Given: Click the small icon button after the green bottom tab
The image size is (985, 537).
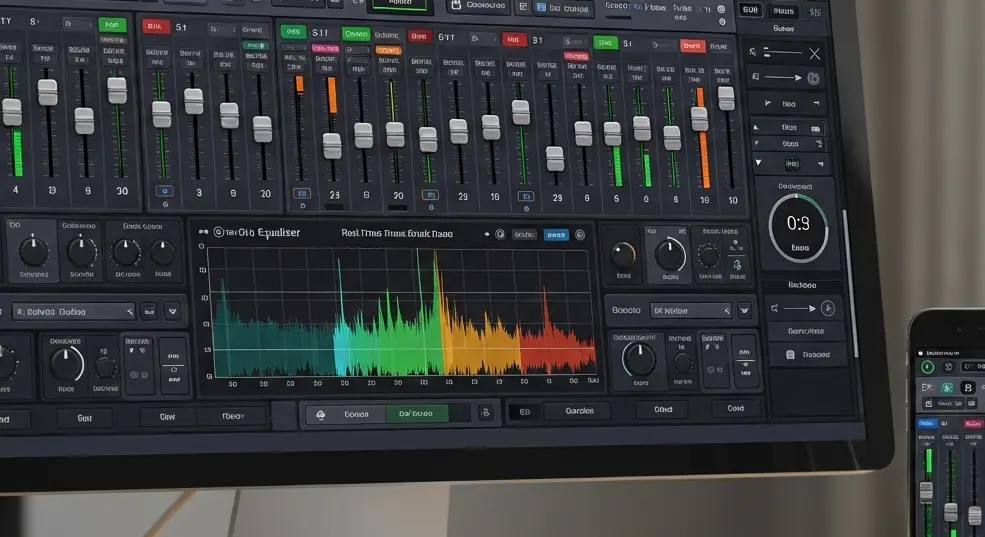Looking at the screenshot, I should click(x=485, y=413).
